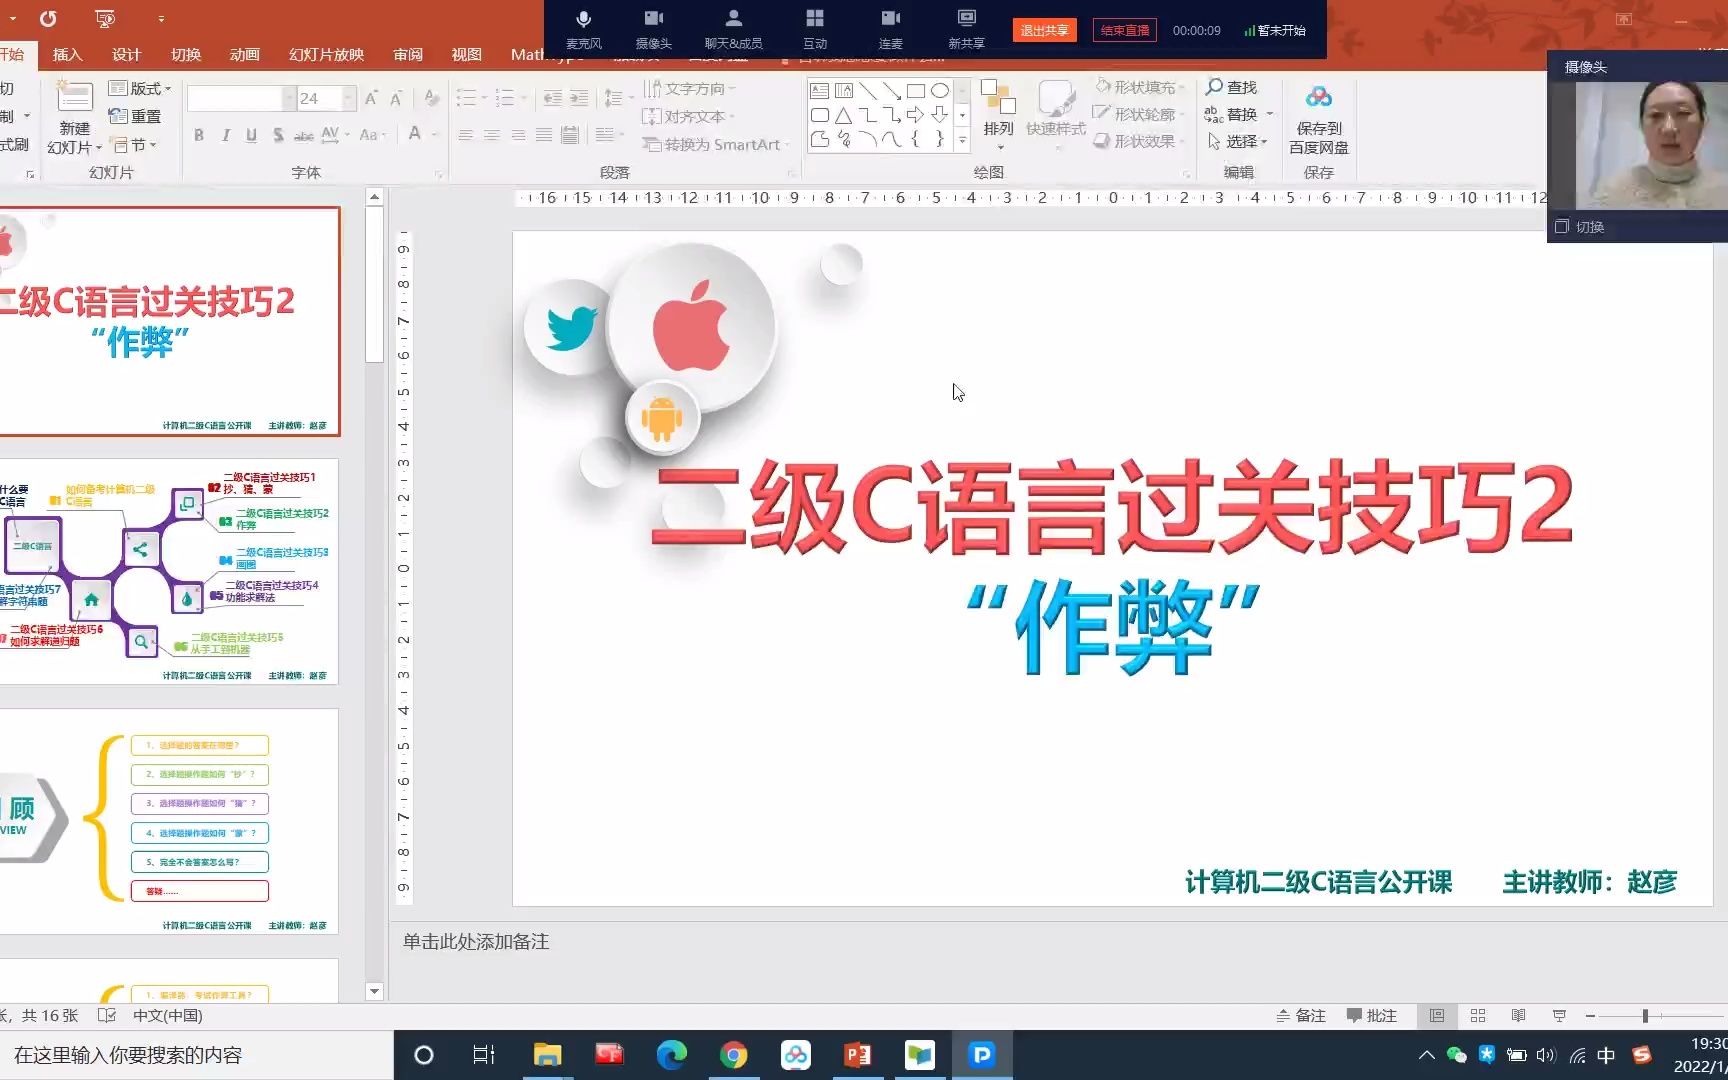Switch to reading view in status bar
Screen dimensions: 1728x1080
(x=1518, y=1016)
